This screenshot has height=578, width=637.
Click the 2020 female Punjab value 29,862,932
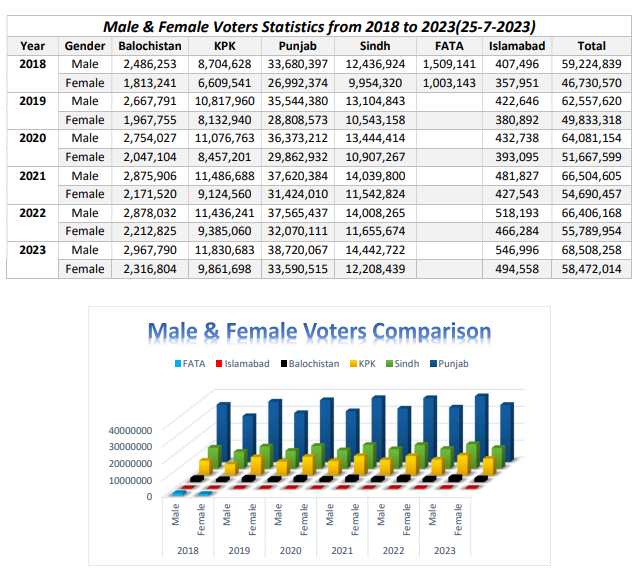click(303, 157)
